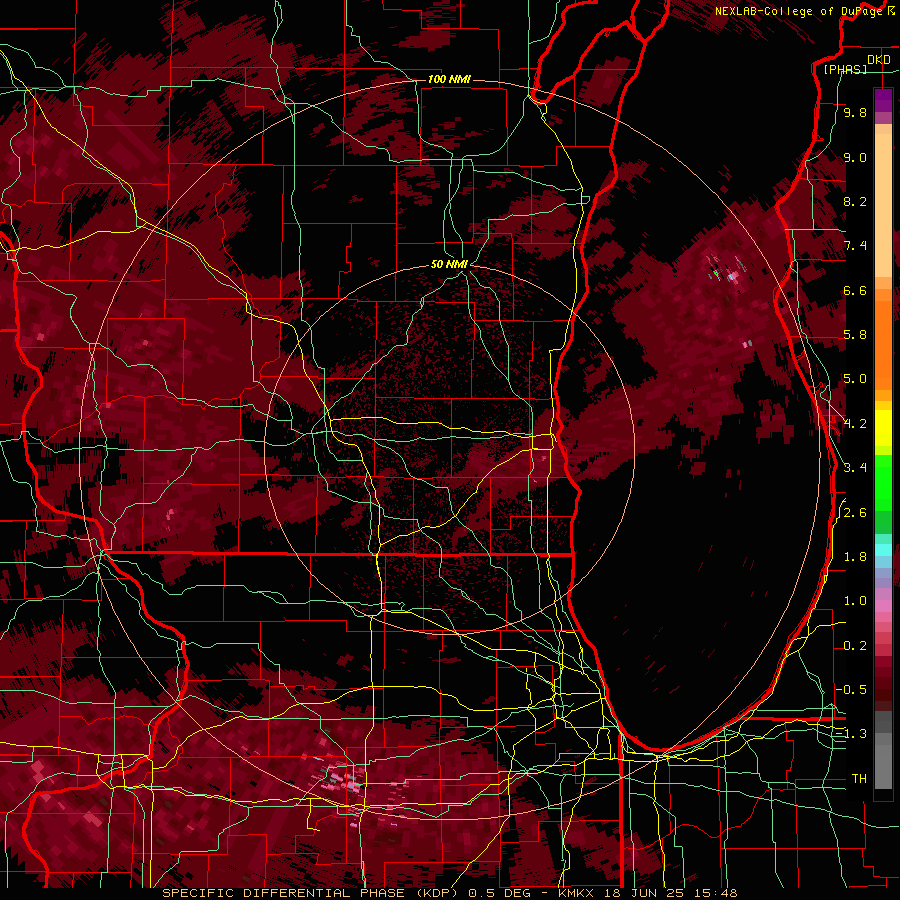
Task: Click the DKD product label above the scale
Action: coord(879,60)
